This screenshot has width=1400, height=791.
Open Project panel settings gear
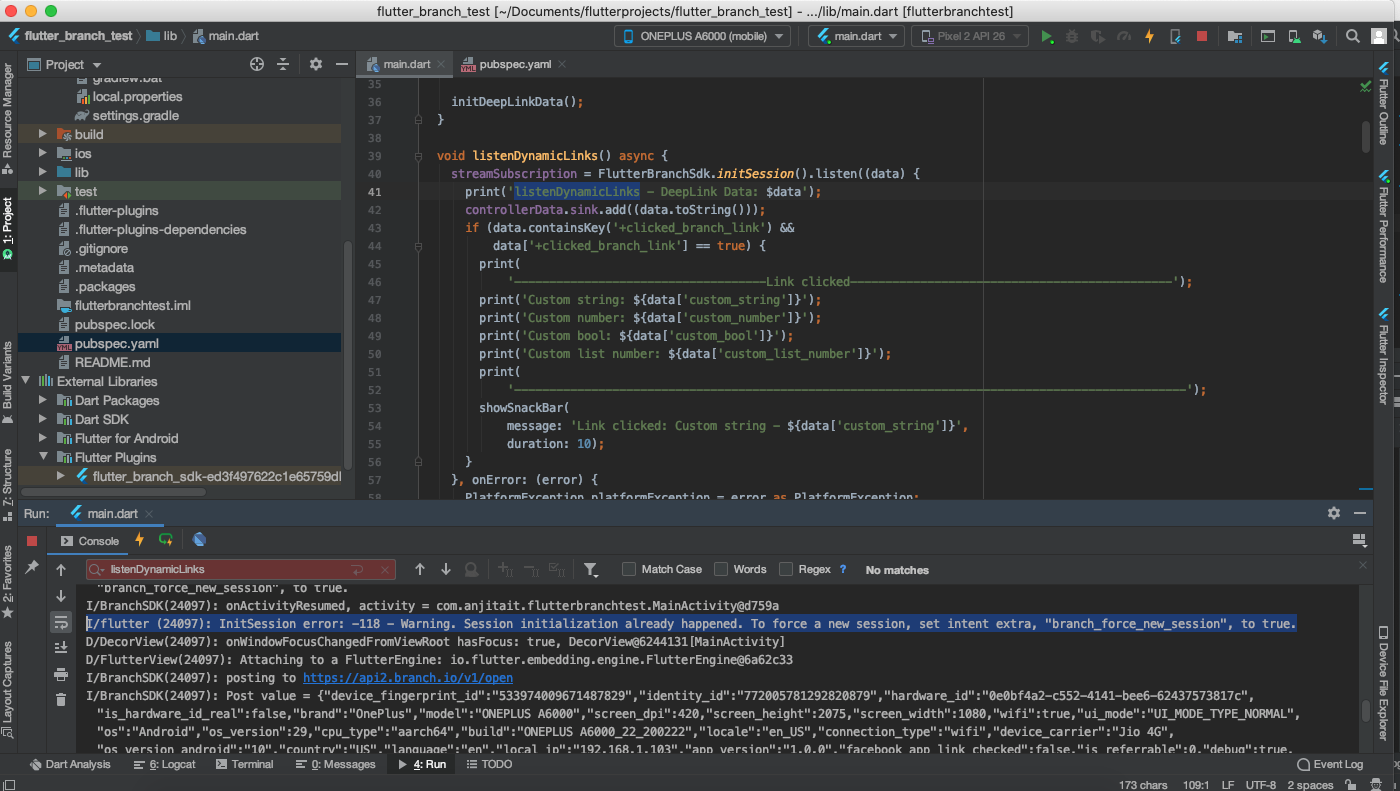point(316,64)
